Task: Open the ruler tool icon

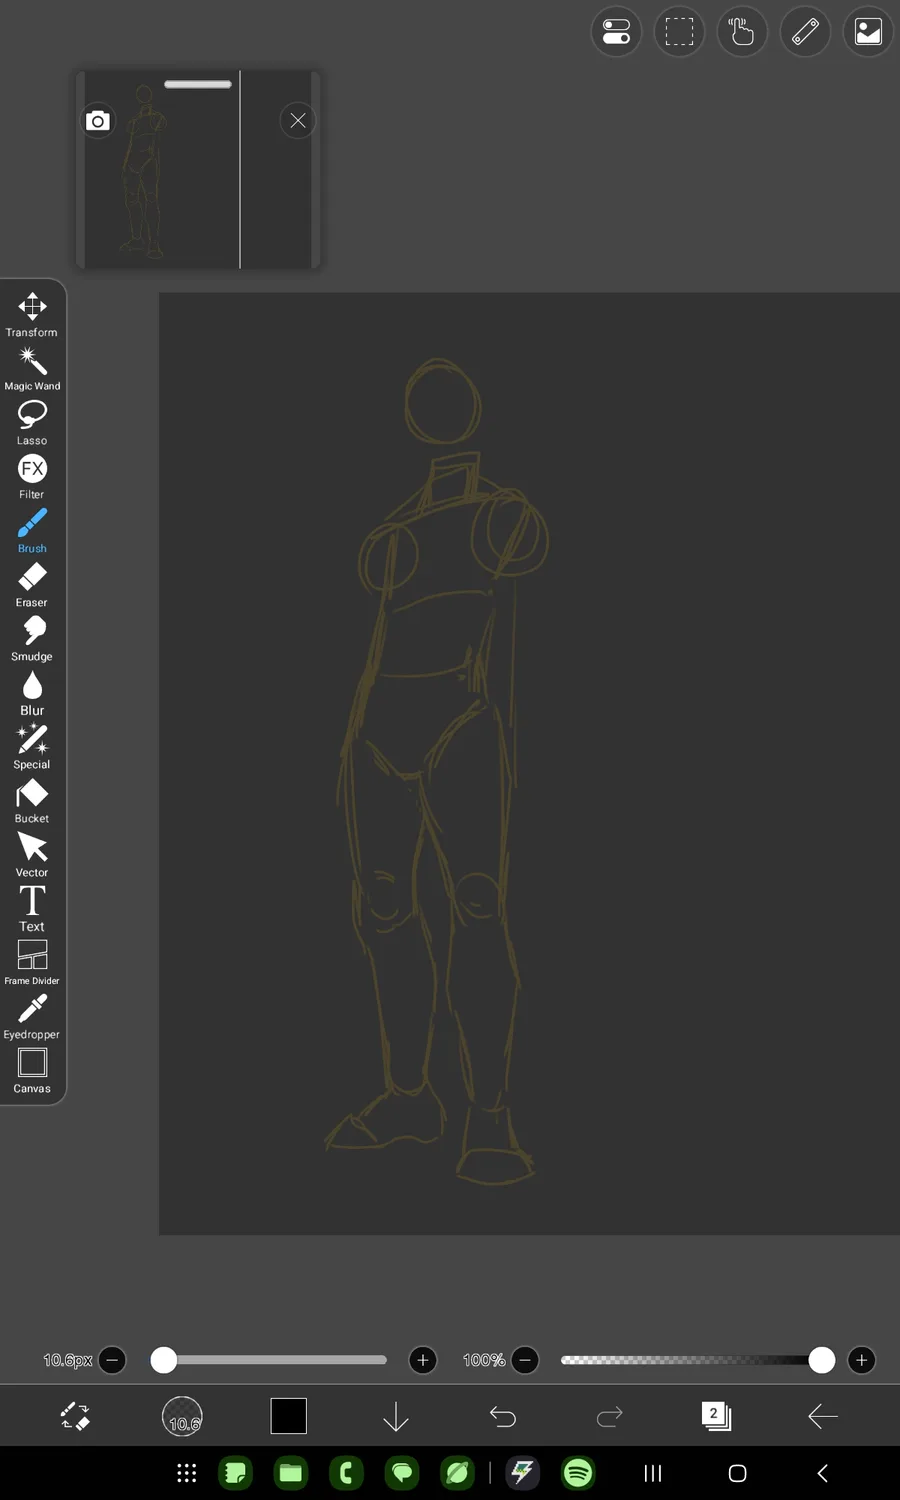Action: point(805,32)
